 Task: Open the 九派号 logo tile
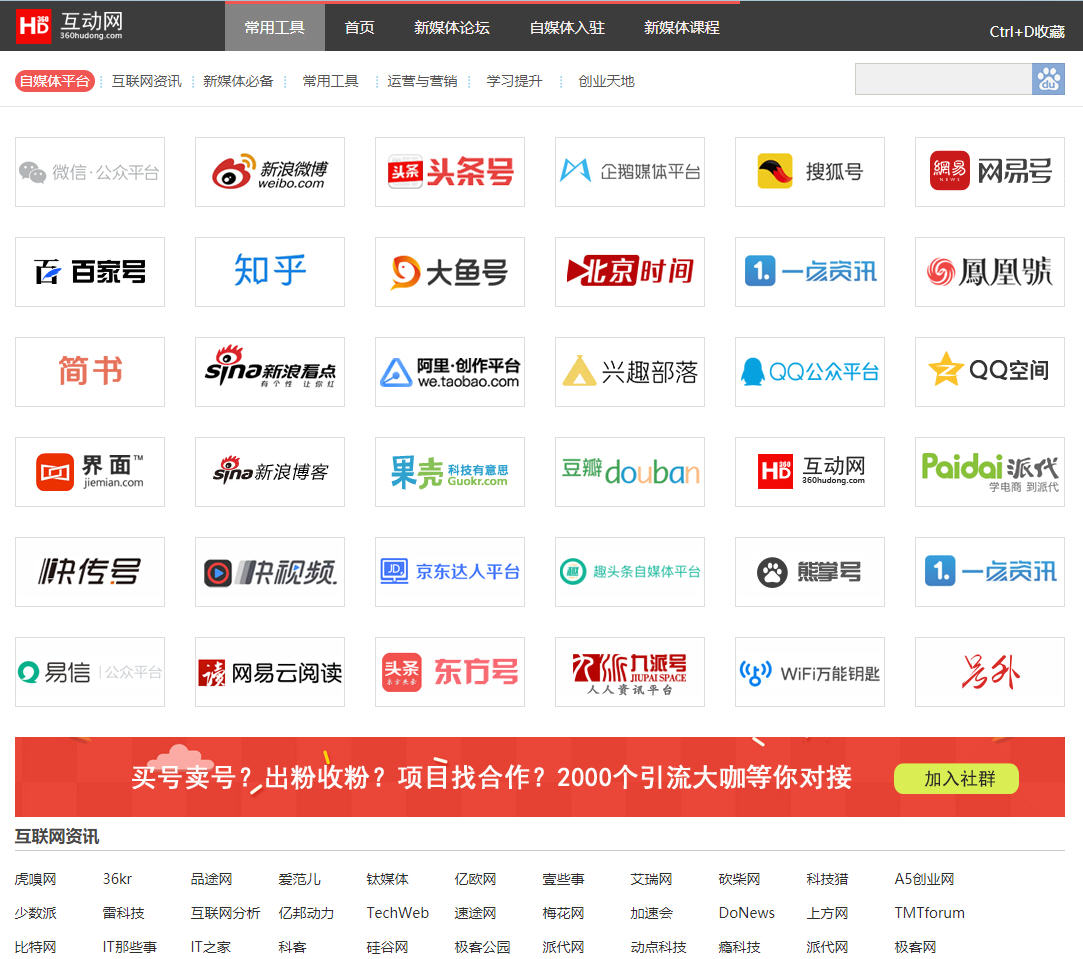coord(630,672)
